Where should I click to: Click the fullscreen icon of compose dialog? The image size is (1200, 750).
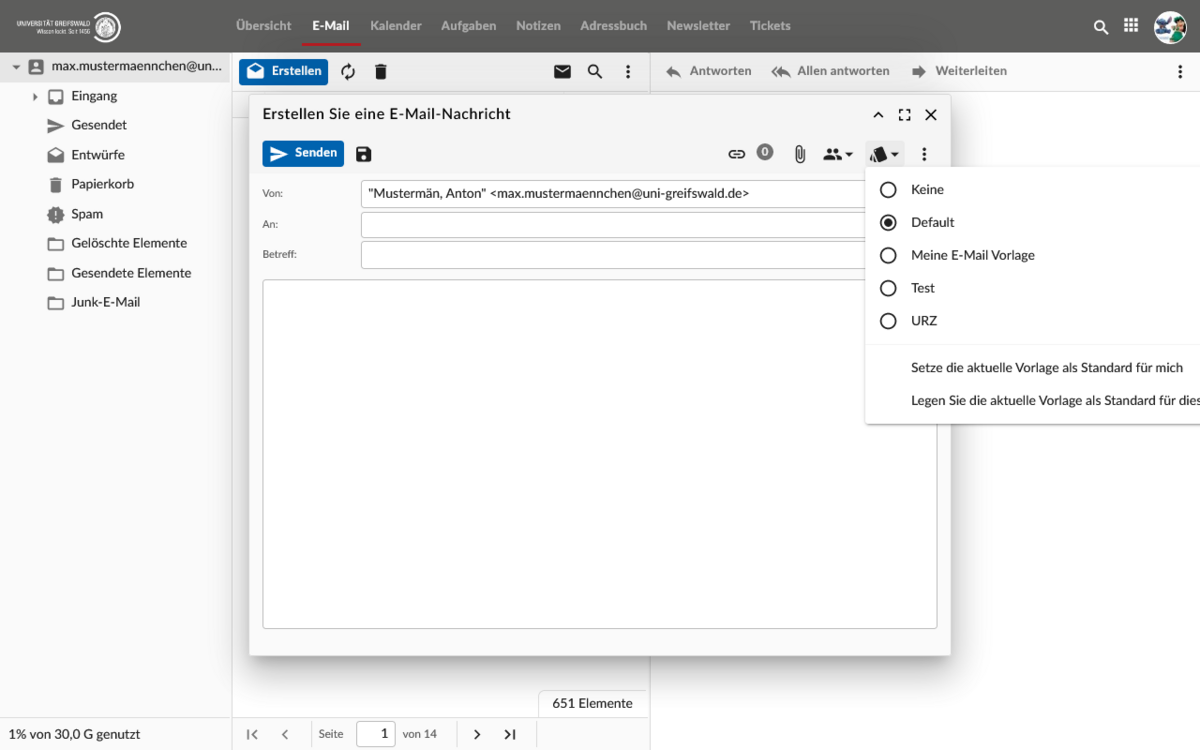(x=904, y=115)
